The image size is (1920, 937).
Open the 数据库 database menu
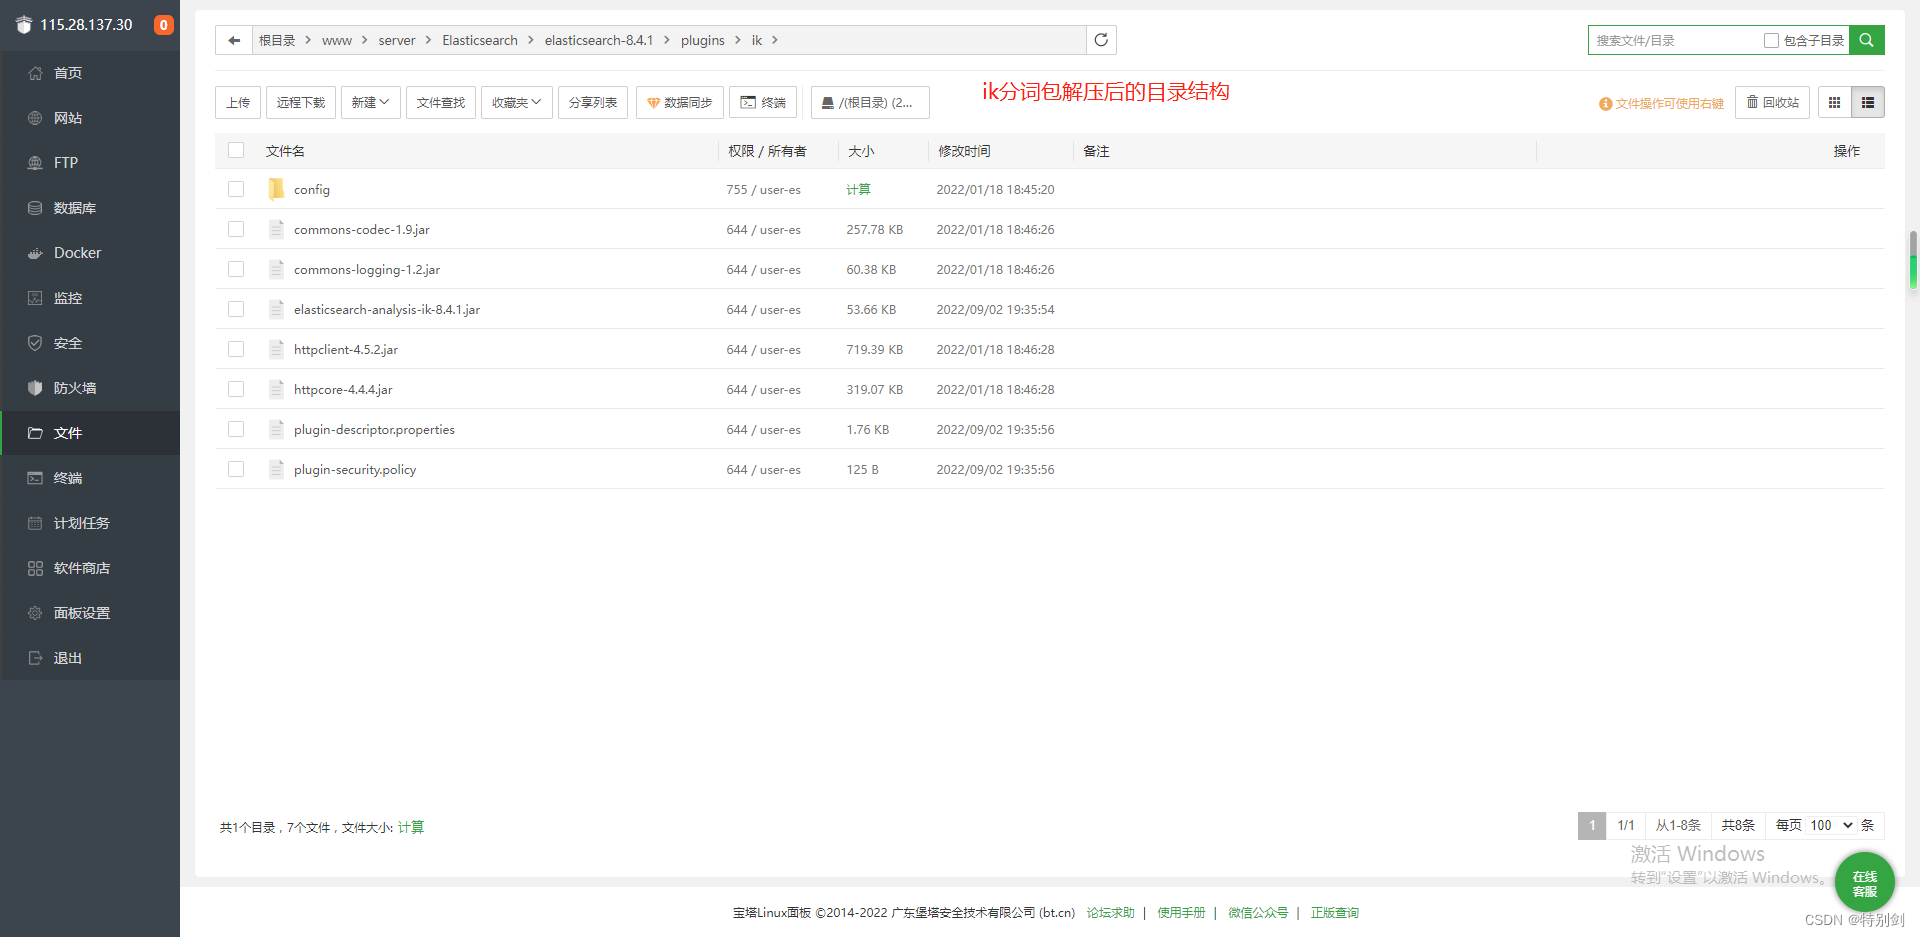pyautogui.click(x=90, y=208)
